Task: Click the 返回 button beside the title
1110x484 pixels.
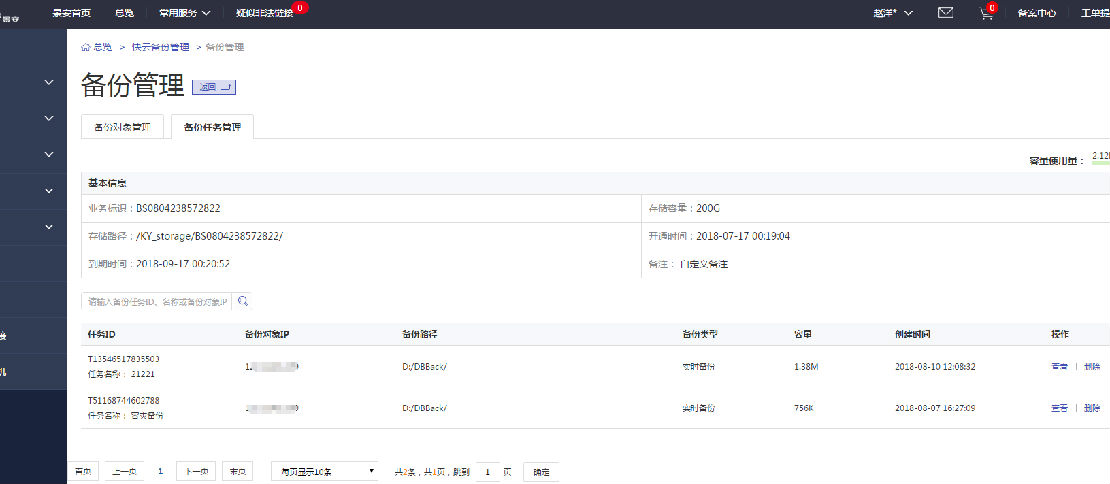Action: tap(214, 88)
